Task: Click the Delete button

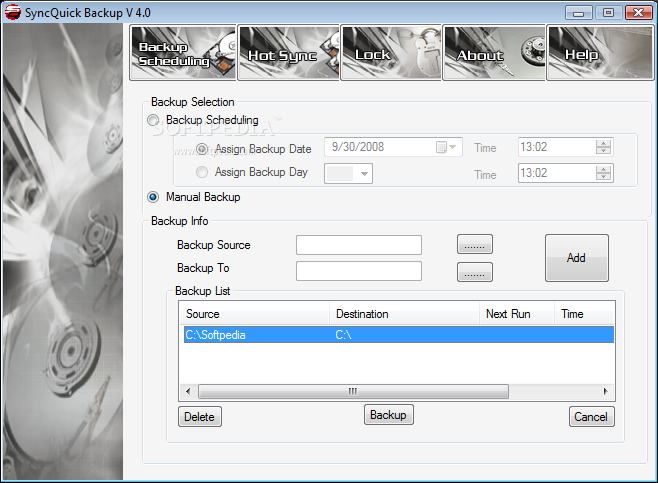Action: pos(200,417)
